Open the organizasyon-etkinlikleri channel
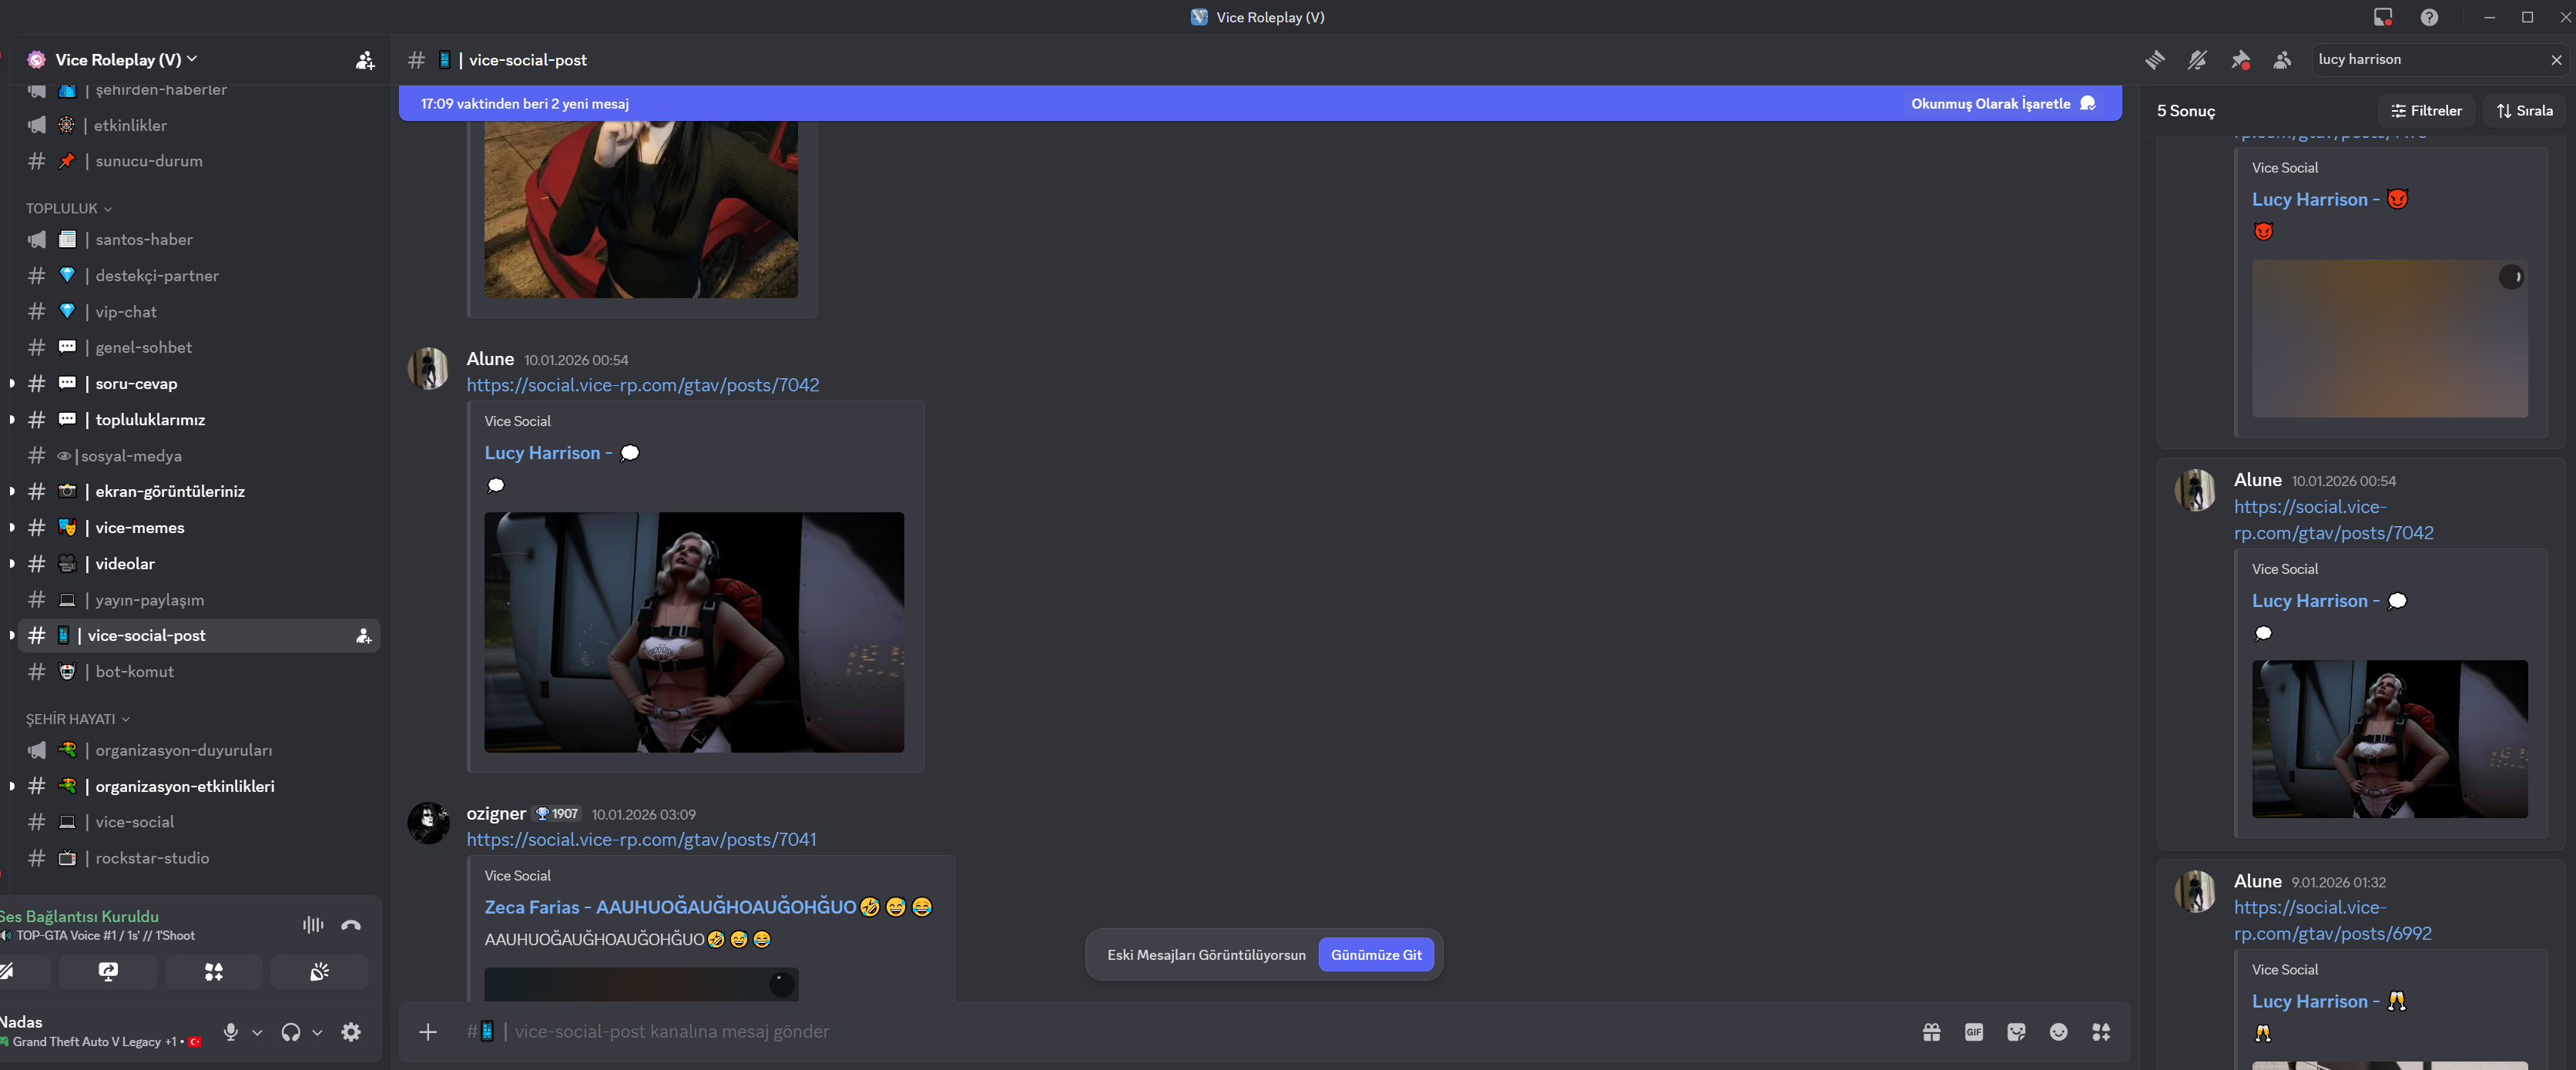Screen dimensions: 2576x1070 tap(199, 786)
